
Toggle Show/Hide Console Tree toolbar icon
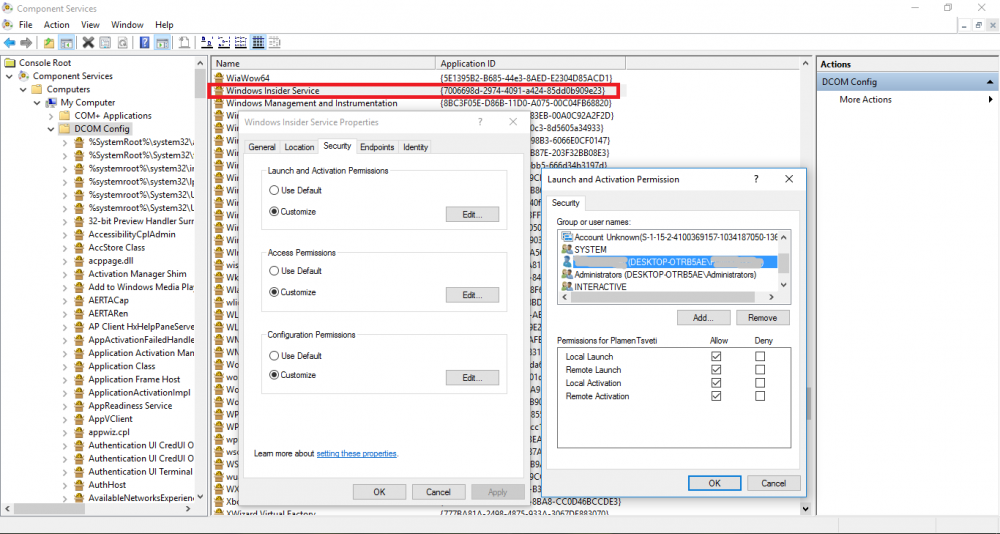(66, 43)
